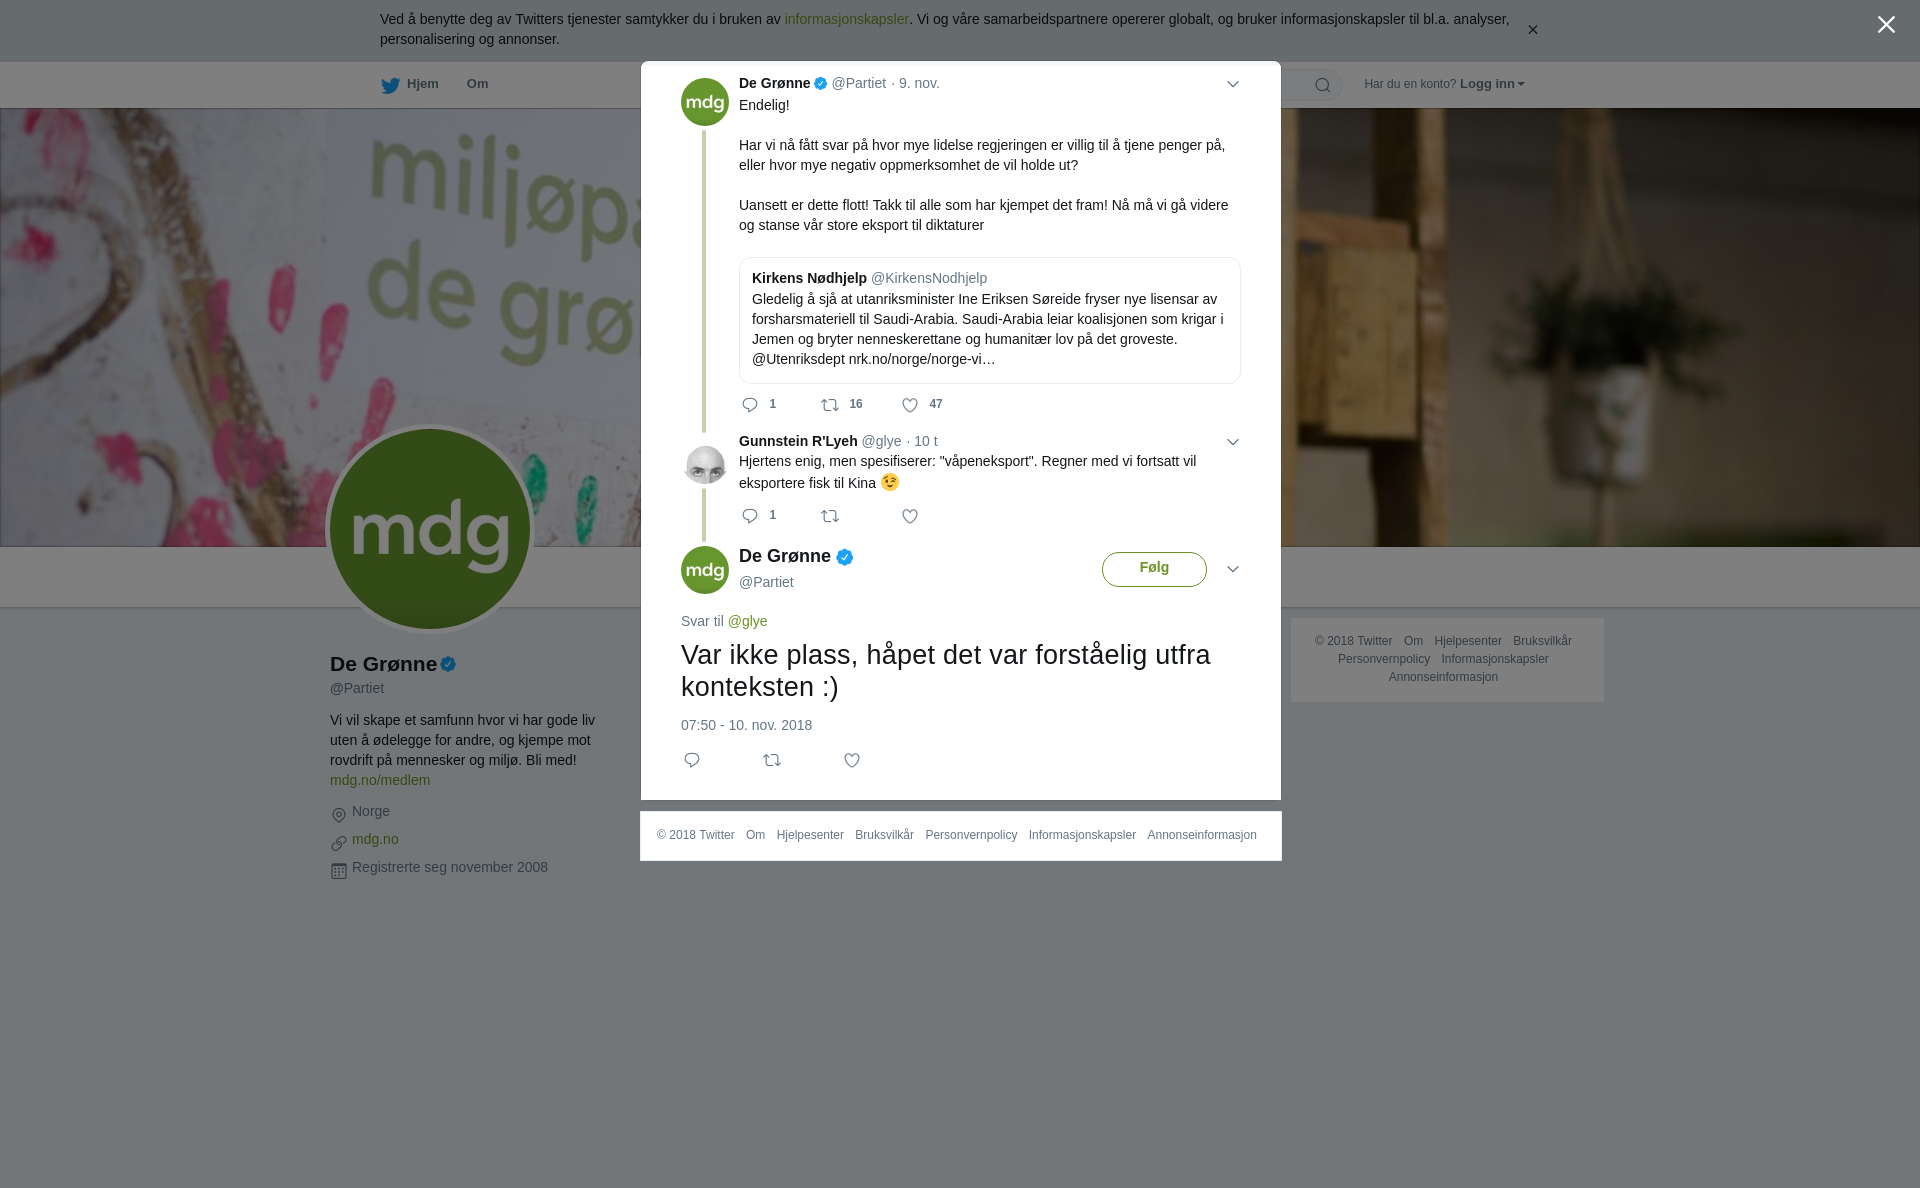Open more options chevron beside Følg

tap(1233, 569)
